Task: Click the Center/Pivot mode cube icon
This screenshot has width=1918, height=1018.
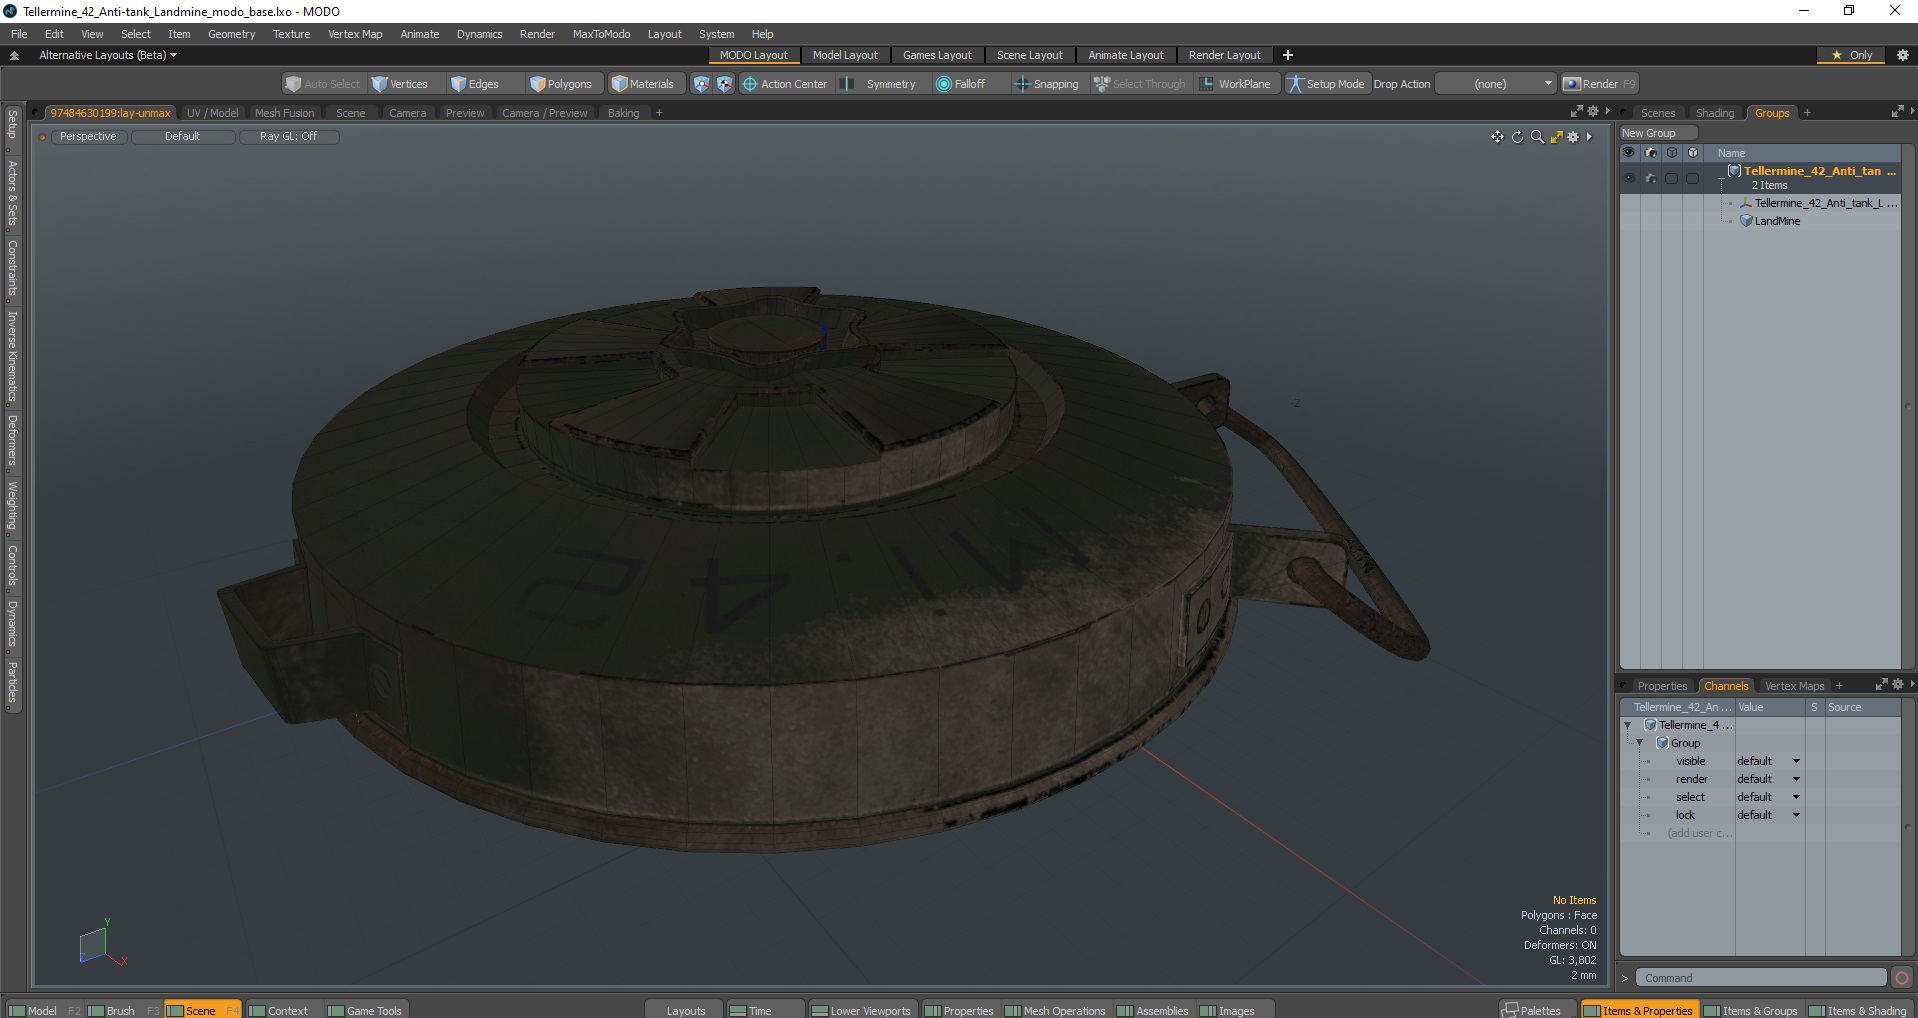Action: [724, 84]
